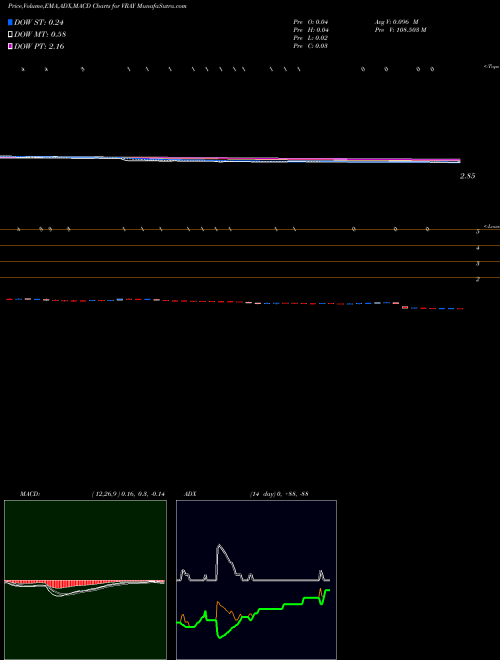Click the 'Pre L: 0.02' value
The width and height of the screenshot is (500, 660).
[x=311, y=38]
